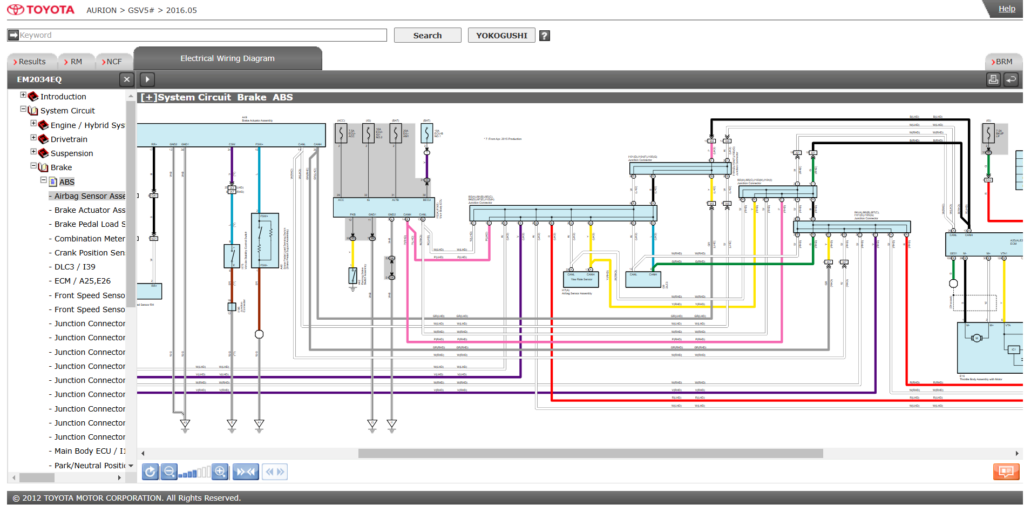The height and width of the screenshot is (505, 1024).
Task: Click in the Keyword search field
Action: 202,35
